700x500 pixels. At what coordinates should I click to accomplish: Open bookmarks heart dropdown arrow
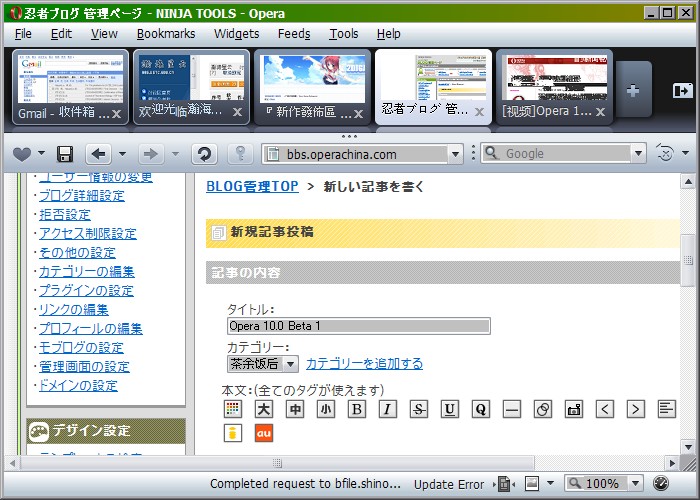click(x=42, y=153)
